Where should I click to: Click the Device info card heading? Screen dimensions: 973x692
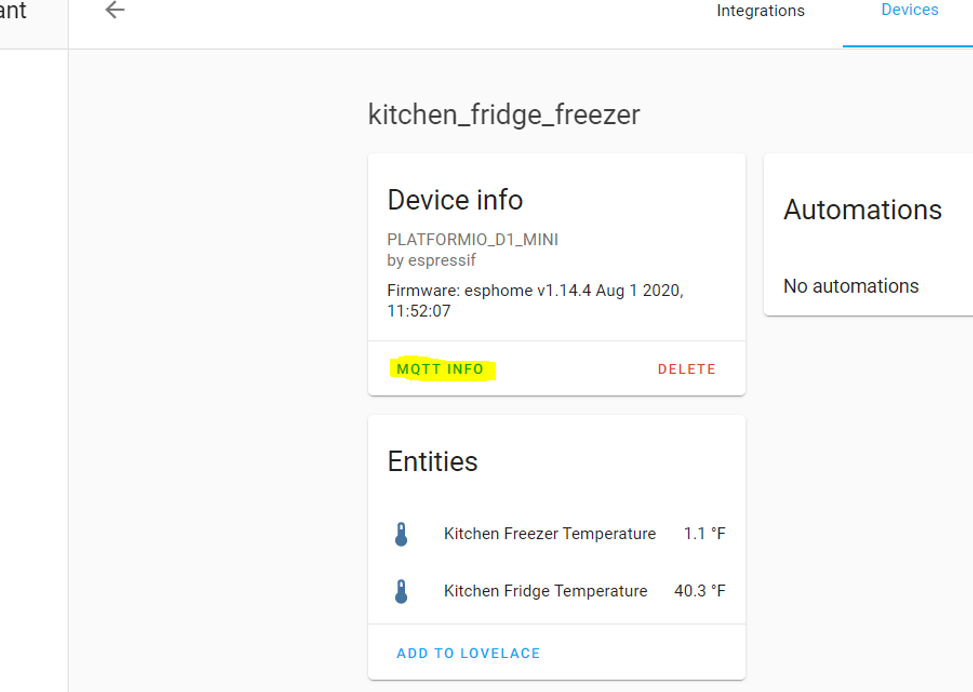click(455, 200)
